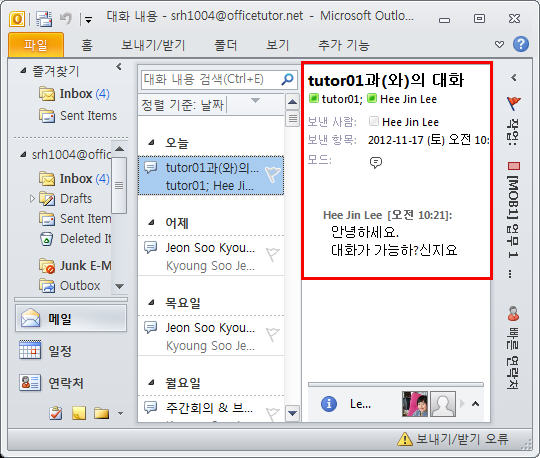Toggle flag on Thursday's Jeon Soo Kyou item
The image size is (540, 458).
click(272, 334)
